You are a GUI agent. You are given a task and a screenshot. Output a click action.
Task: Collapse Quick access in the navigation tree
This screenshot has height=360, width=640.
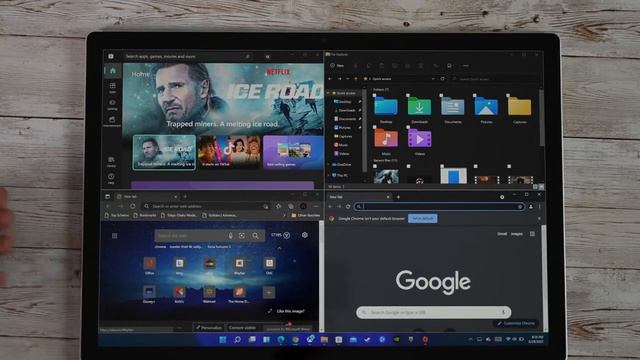[329, 93]
